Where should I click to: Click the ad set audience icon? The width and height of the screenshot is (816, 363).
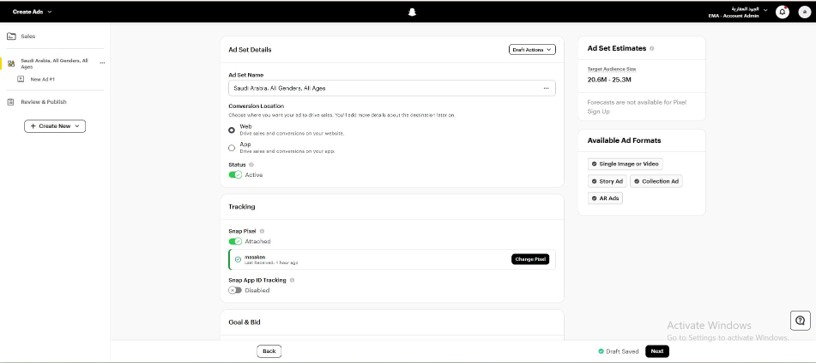coord(11,63)
